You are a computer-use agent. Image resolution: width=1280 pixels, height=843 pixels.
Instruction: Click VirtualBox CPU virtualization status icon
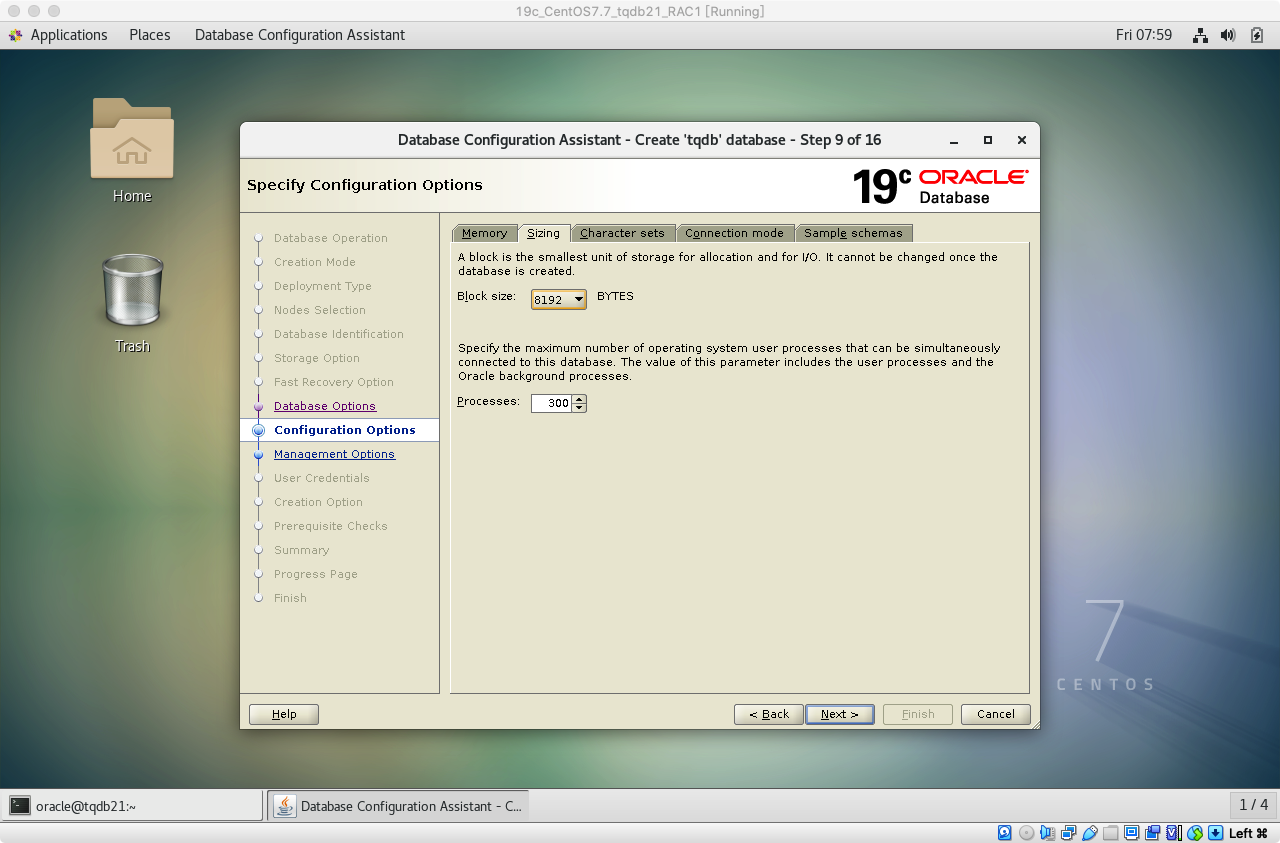coord(1174,833)
